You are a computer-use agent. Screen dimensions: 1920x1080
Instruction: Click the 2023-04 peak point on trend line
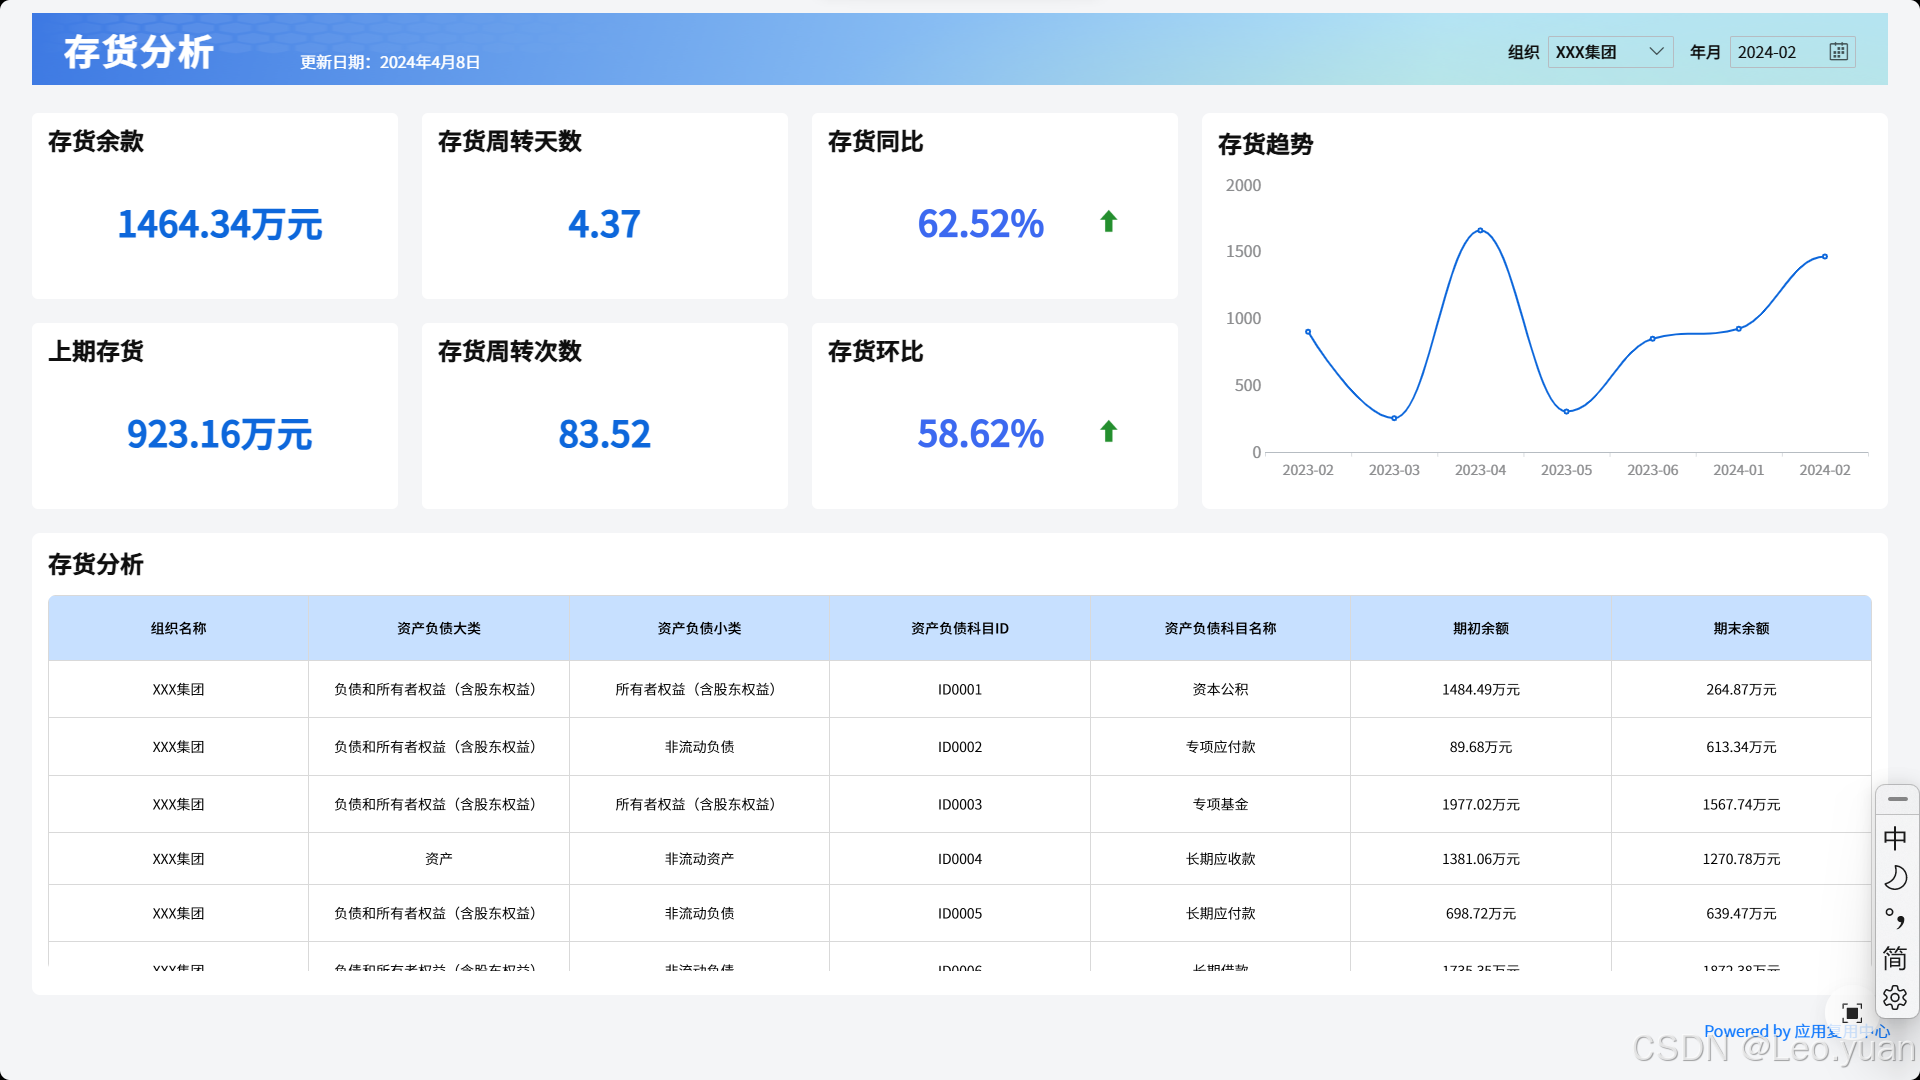(x=1480, y=231)
